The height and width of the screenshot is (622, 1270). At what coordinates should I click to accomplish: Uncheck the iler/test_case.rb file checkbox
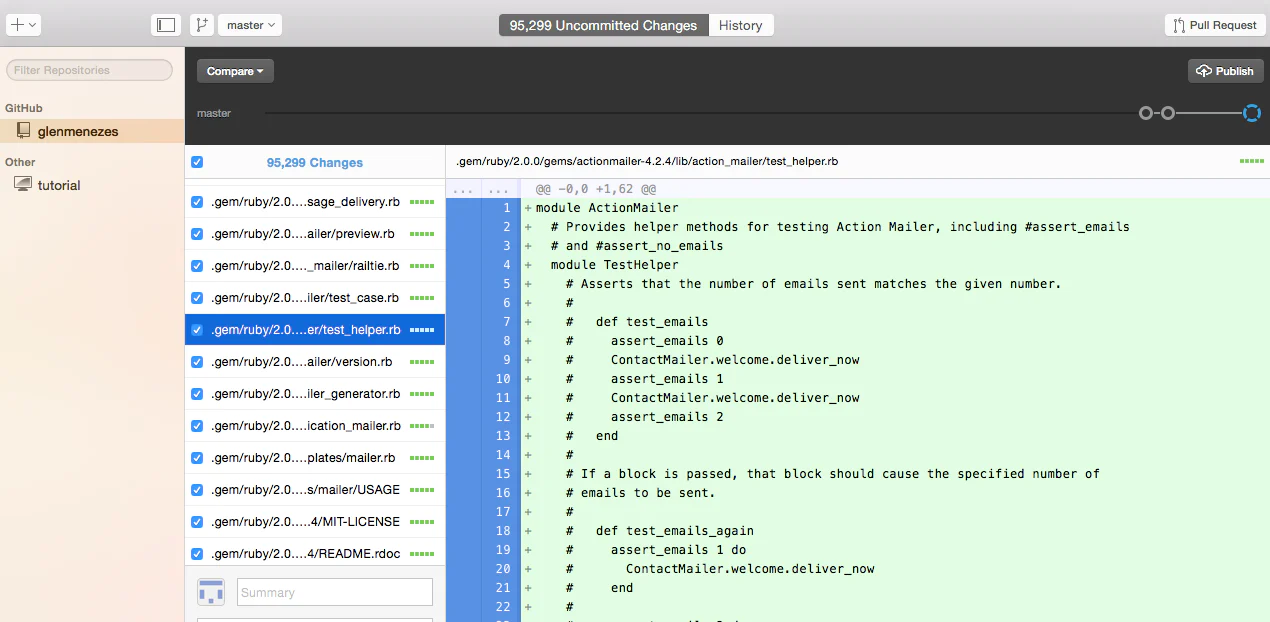tap(197, 298)
